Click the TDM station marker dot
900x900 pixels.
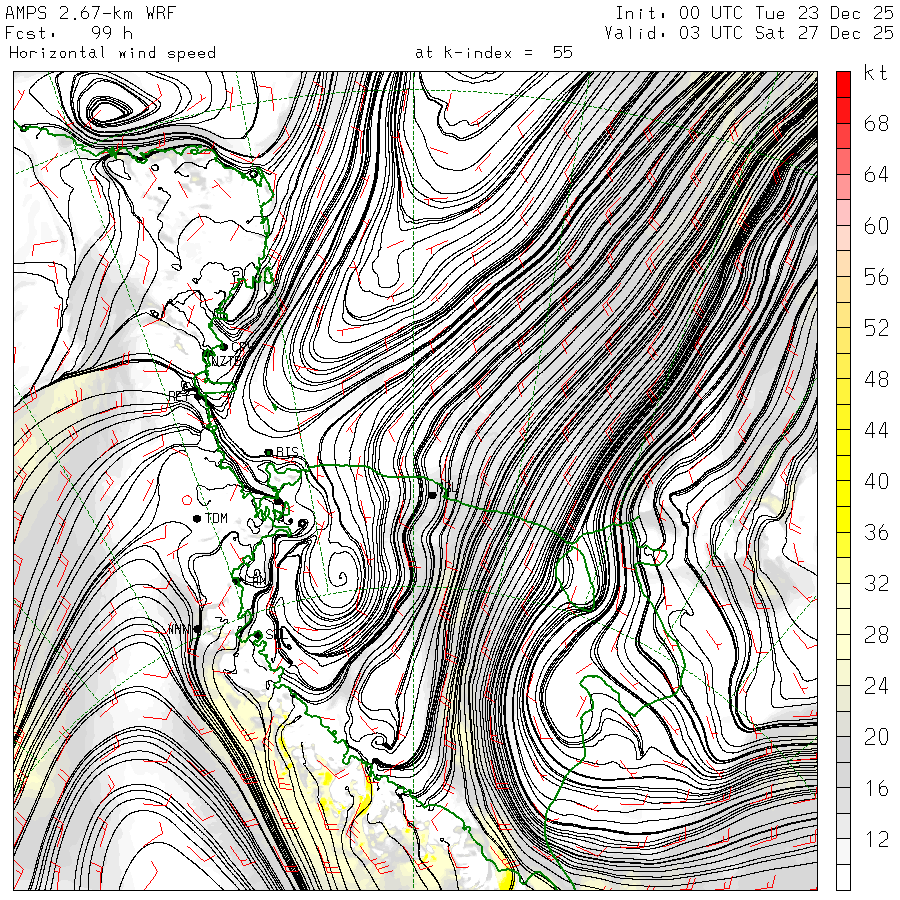197,518
